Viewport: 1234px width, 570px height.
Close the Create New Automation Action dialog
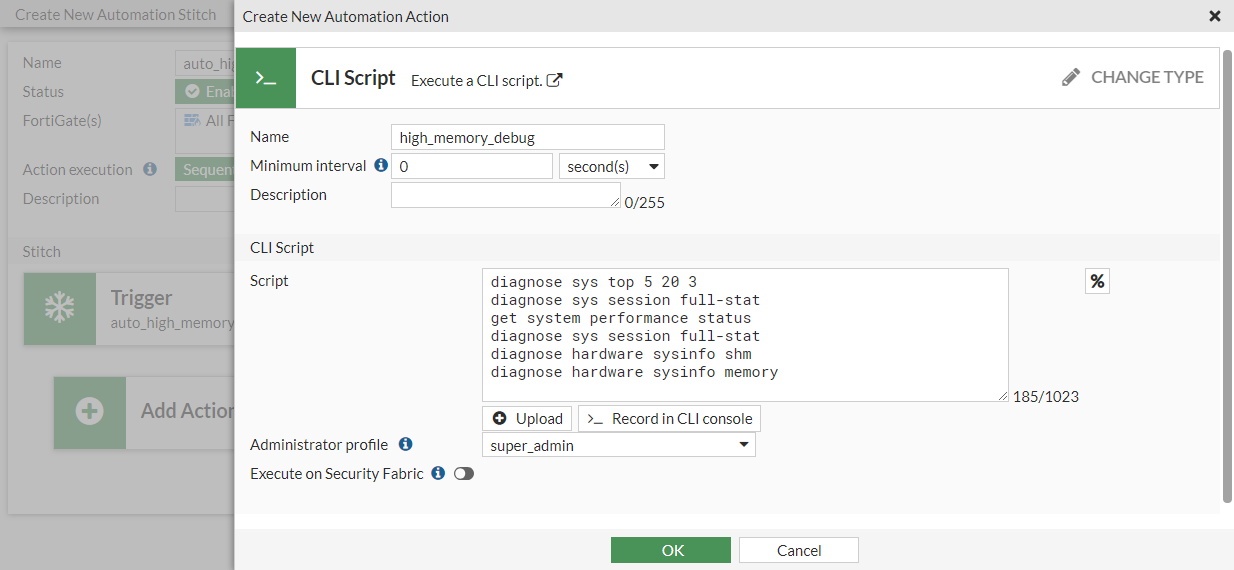tap(1214, 16)
